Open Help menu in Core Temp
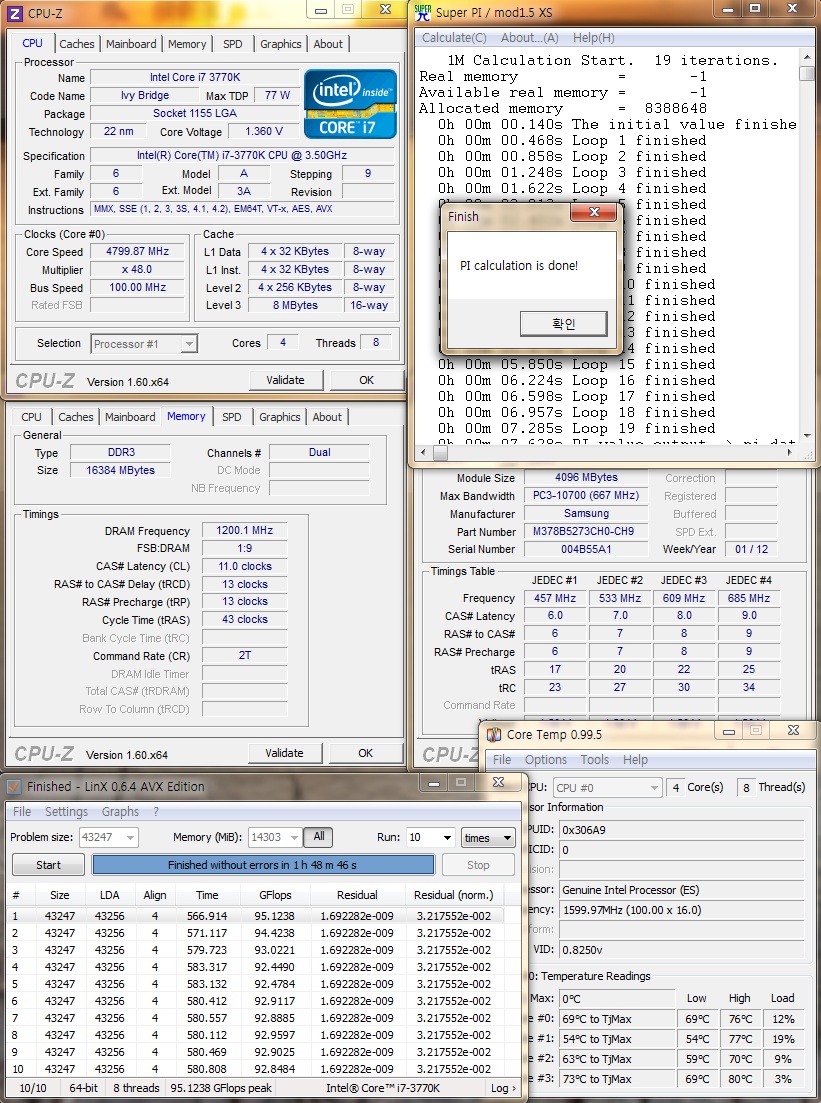 coord(635,760)
